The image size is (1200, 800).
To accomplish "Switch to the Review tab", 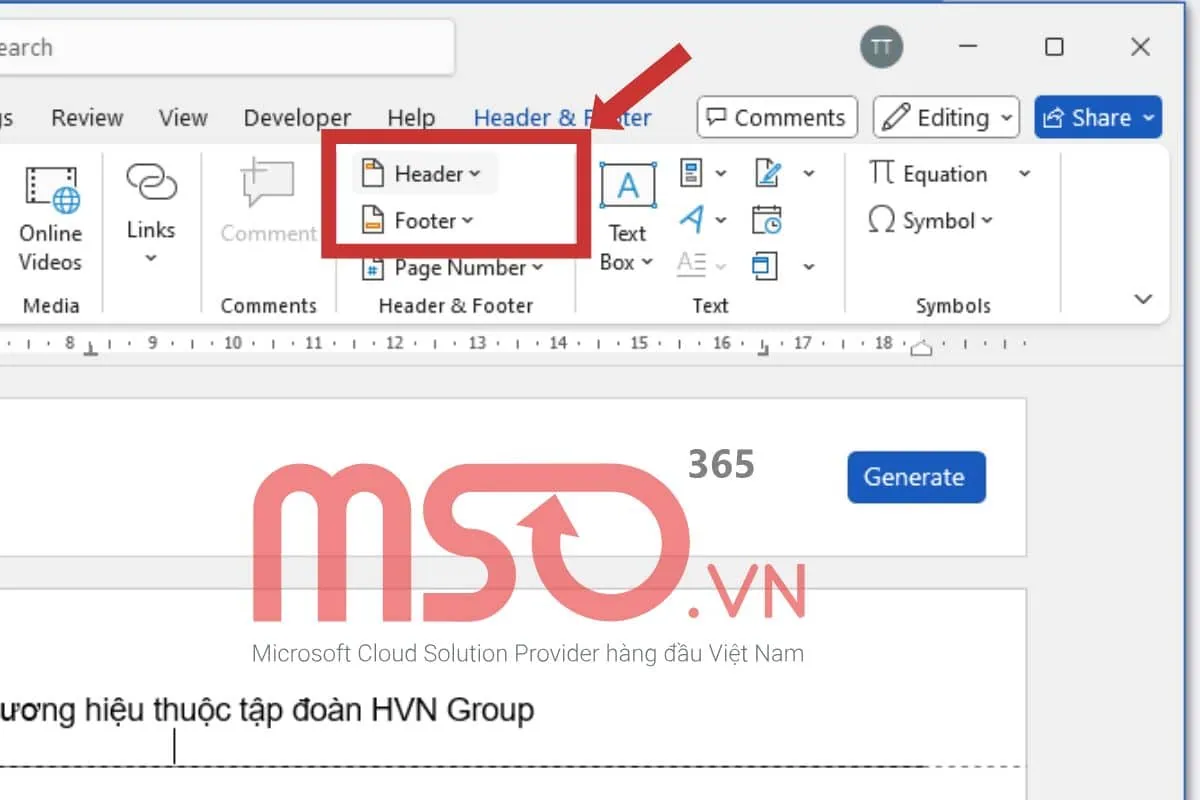I will (87, 118).
